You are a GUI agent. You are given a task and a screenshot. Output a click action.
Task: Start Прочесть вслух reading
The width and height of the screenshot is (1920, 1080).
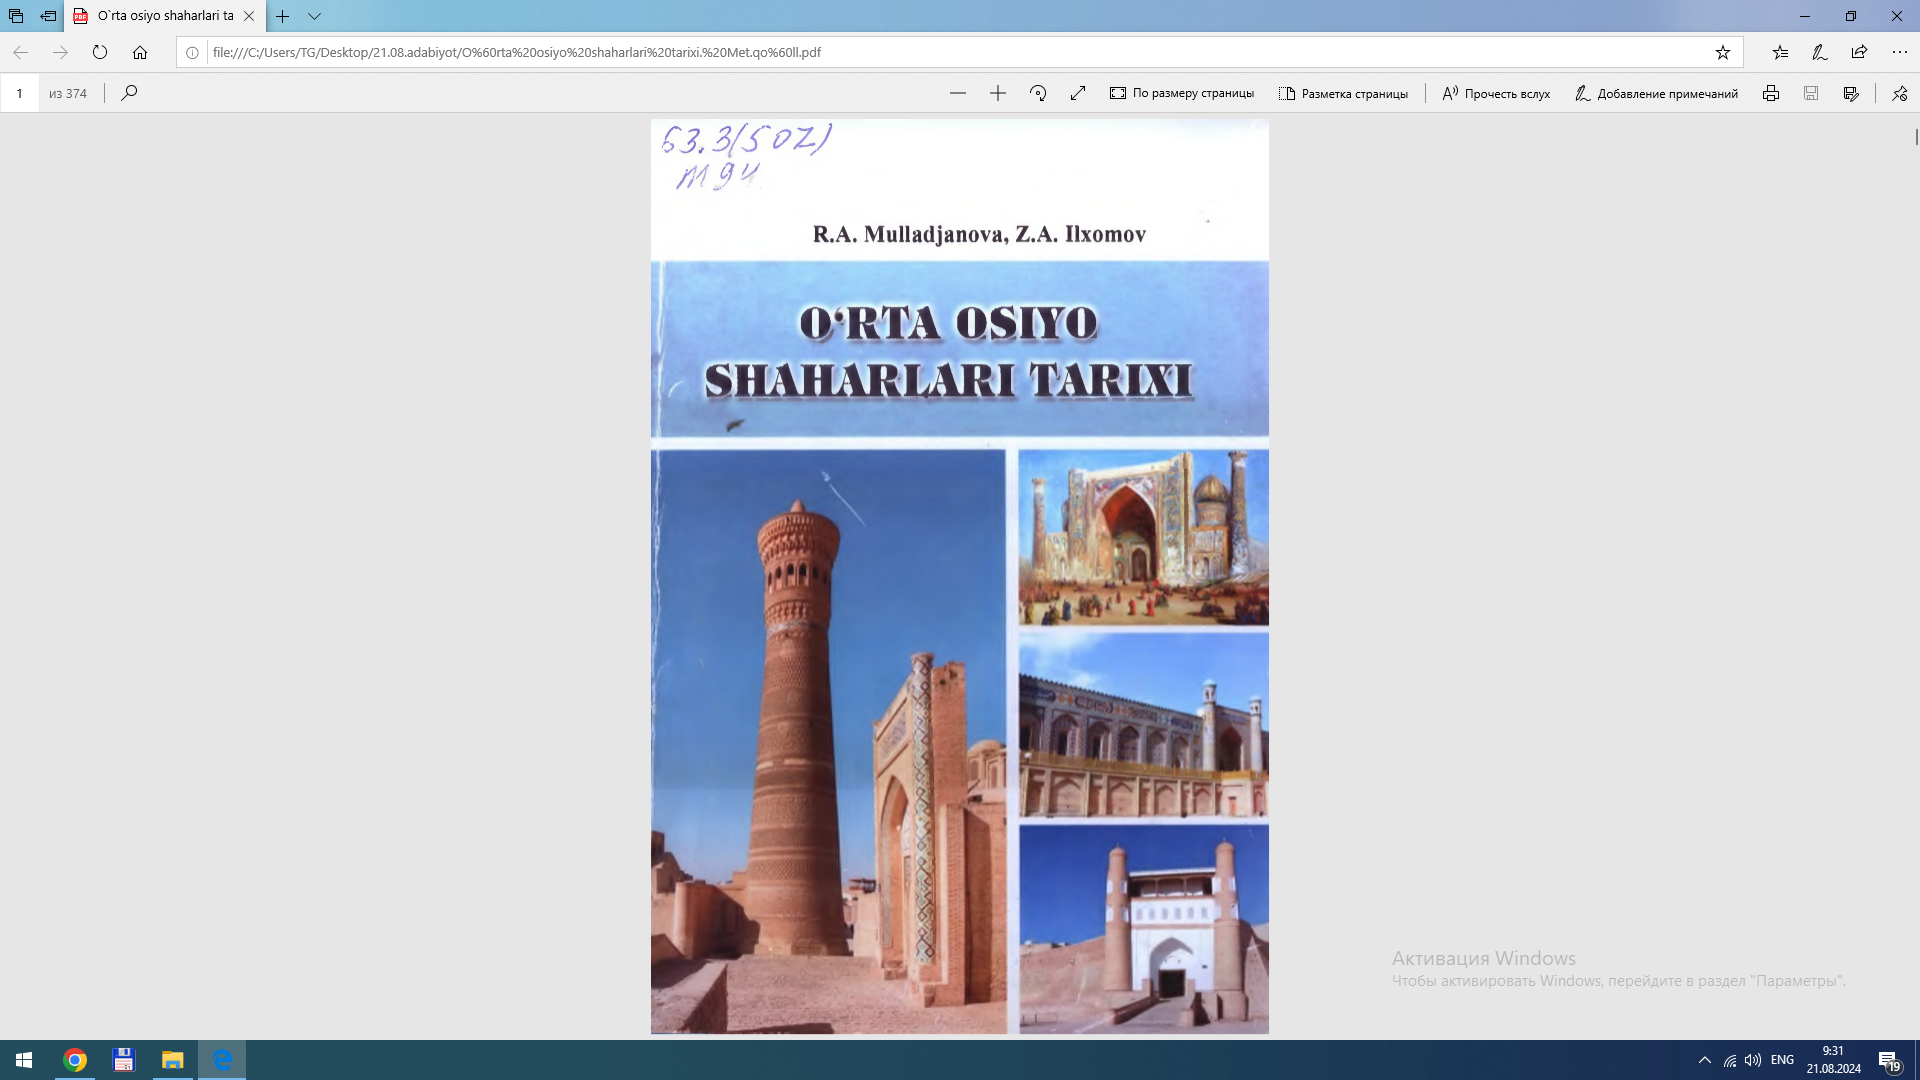[1494, 92]
